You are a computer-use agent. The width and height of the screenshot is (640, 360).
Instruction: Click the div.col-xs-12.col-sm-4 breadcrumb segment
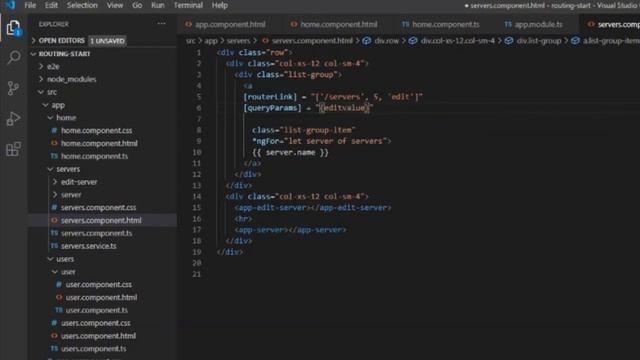coord(458,41)
